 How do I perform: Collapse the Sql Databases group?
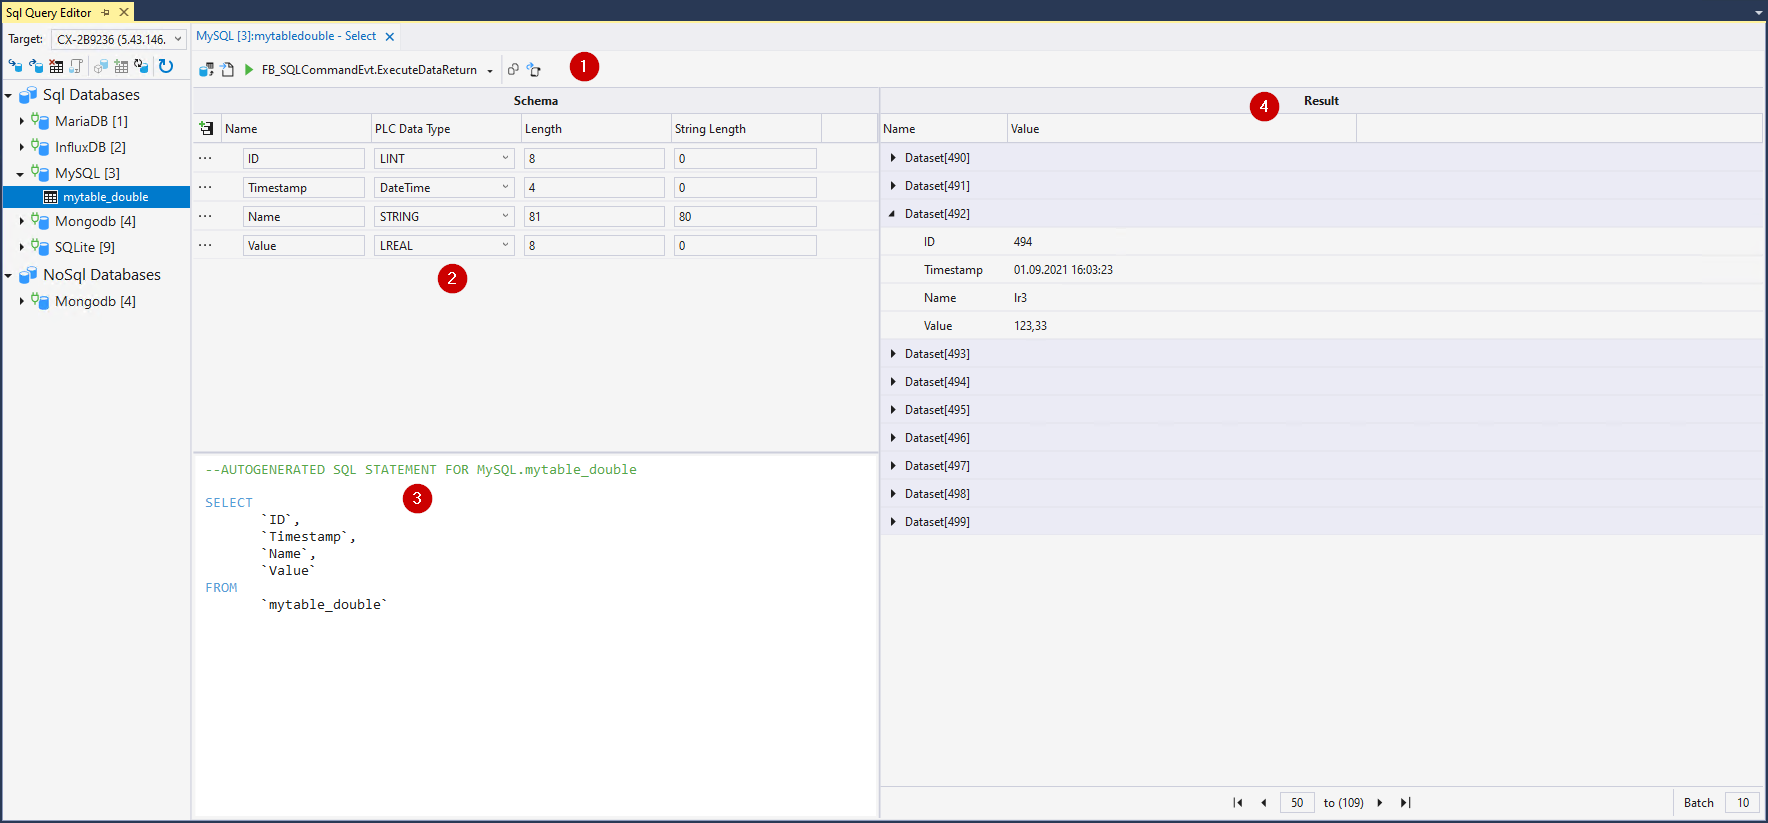coord(9,95)
